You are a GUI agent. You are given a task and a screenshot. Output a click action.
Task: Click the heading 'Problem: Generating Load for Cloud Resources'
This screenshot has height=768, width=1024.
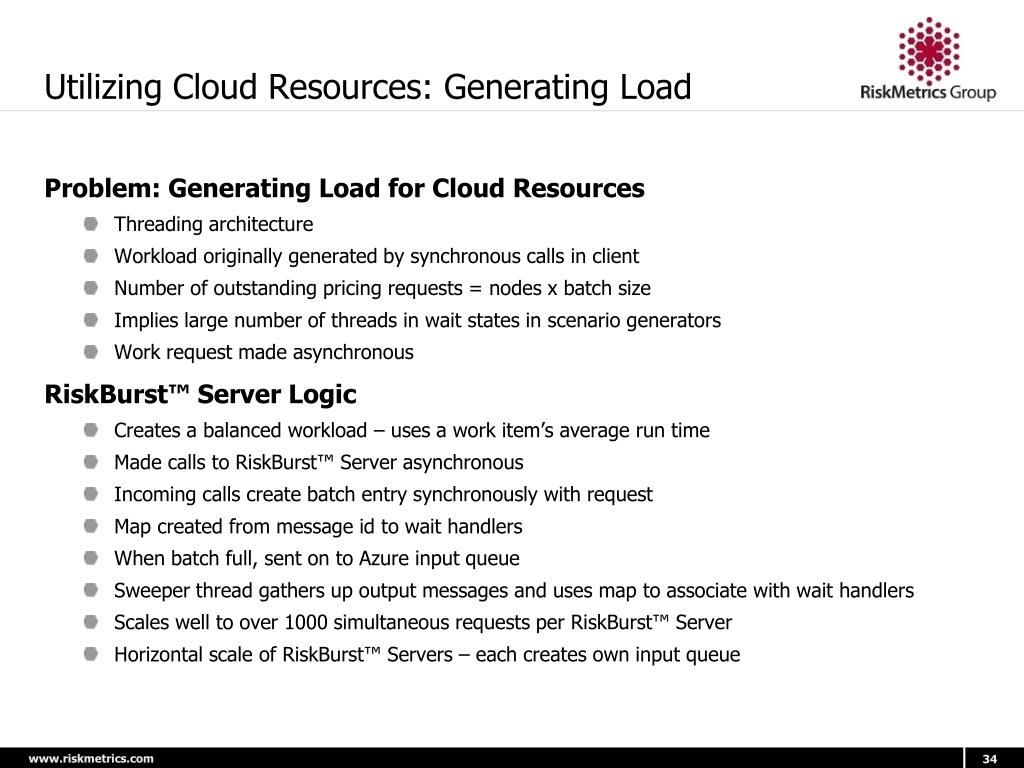(x=344, y=189)
